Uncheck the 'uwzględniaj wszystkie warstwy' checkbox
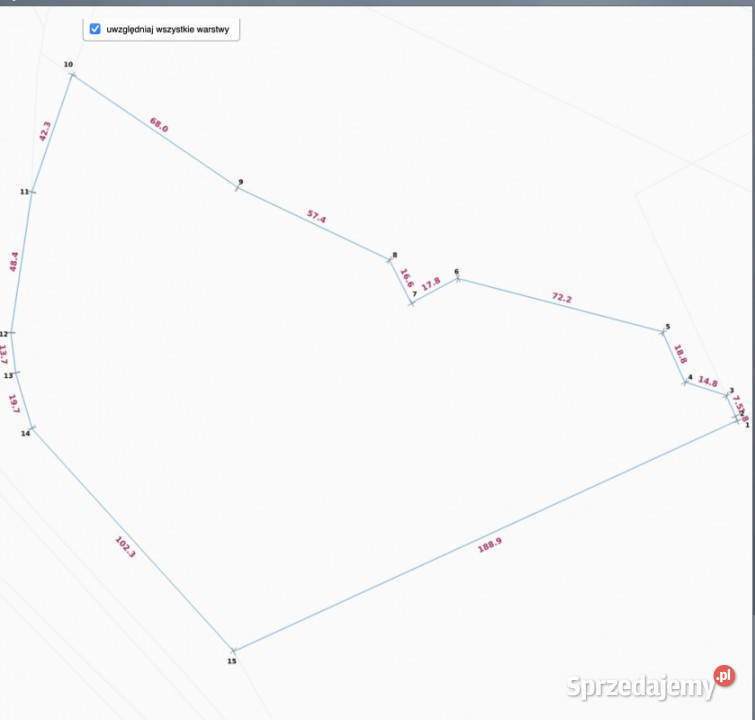755x720 pixels. pyautogui.click(x=95, y=30)
